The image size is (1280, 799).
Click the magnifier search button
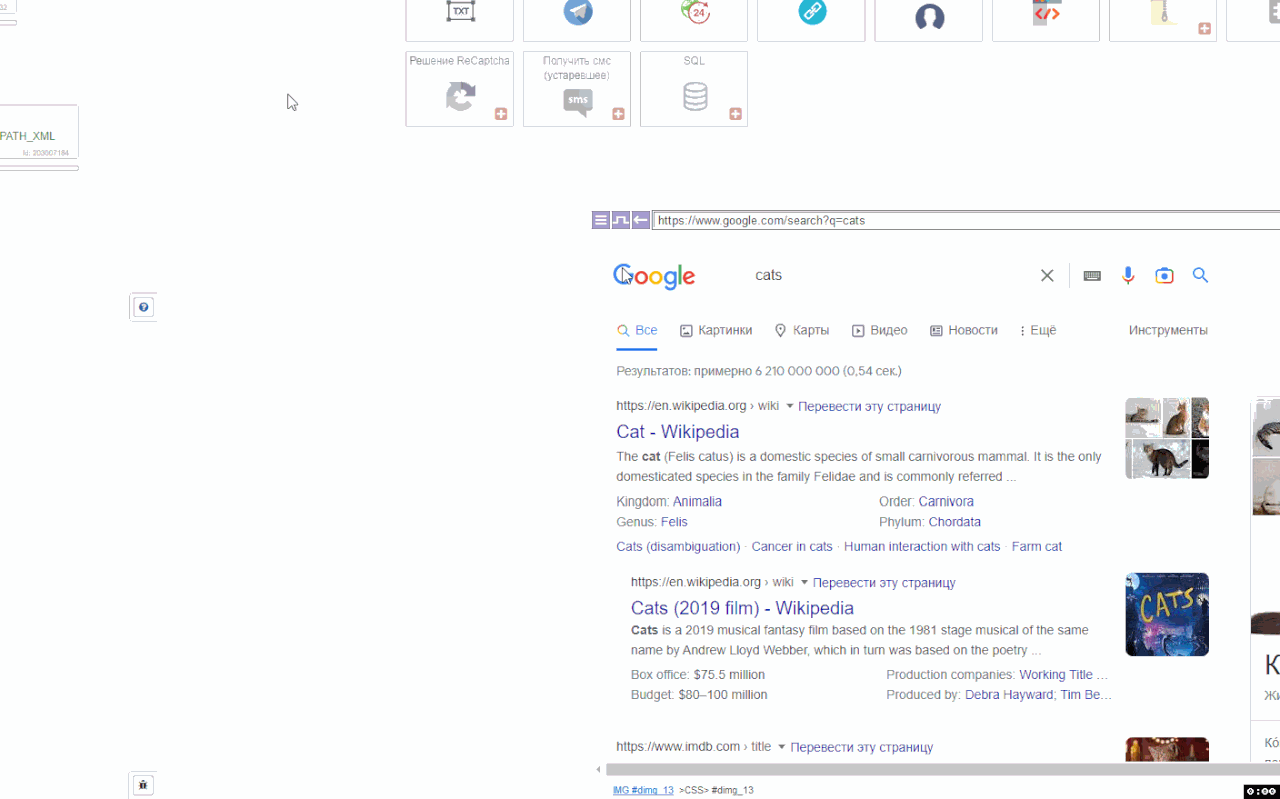coord(1200,275)
